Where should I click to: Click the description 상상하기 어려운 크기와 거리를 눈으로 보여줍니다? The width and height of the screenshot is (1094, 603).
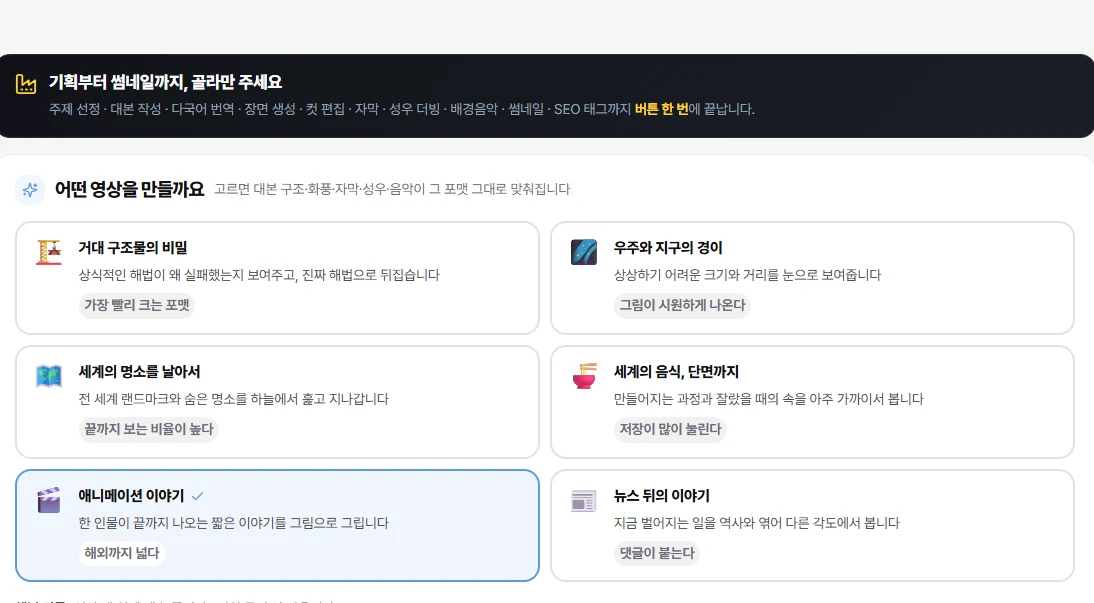pos(747,275)
